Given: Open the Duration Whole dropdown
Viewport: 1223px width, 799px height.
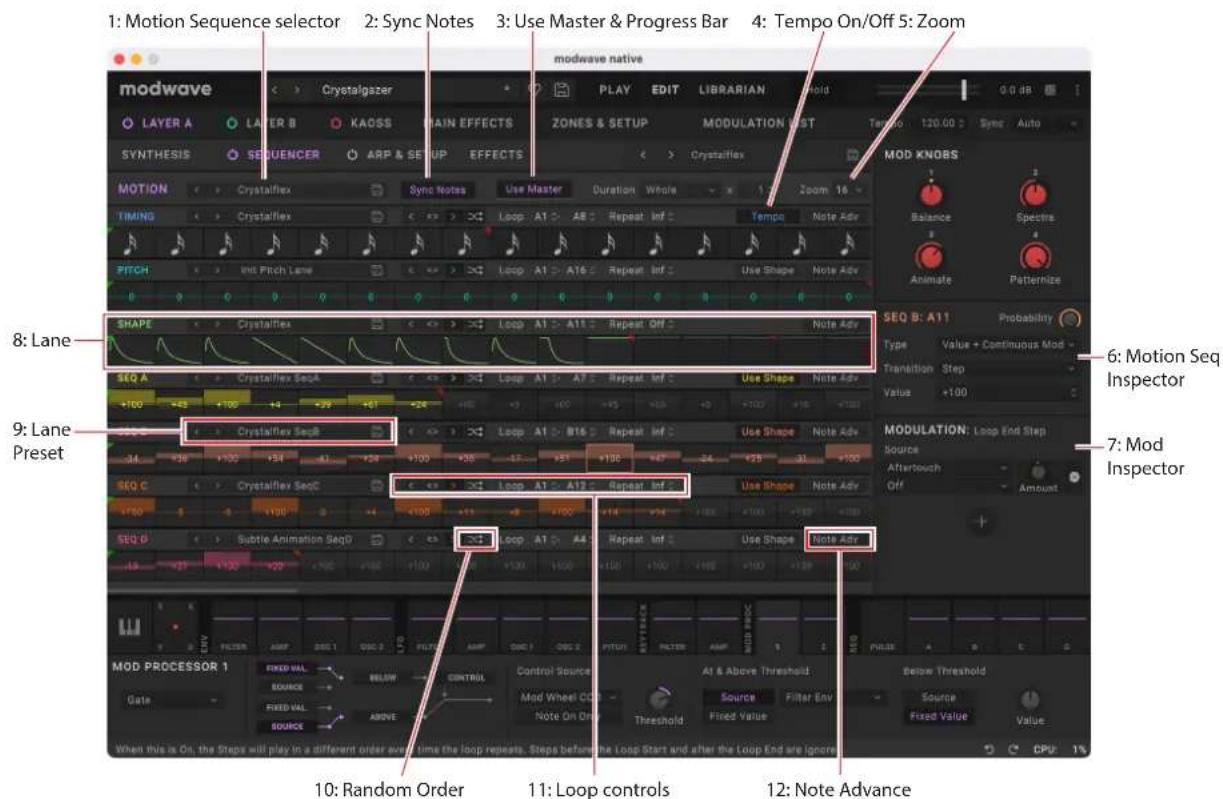Looking at the screenshot, I should [x=682, y=189].
